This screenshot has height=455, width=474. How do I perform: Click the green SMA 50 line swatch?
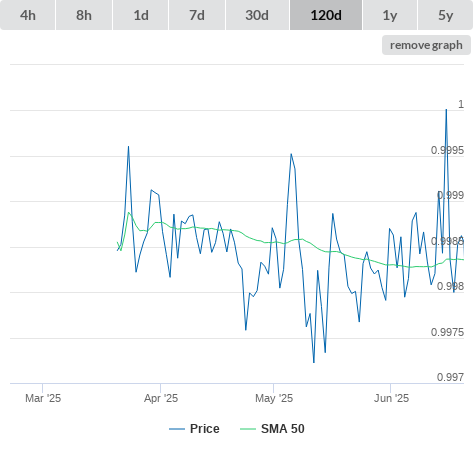pos(248,429)
